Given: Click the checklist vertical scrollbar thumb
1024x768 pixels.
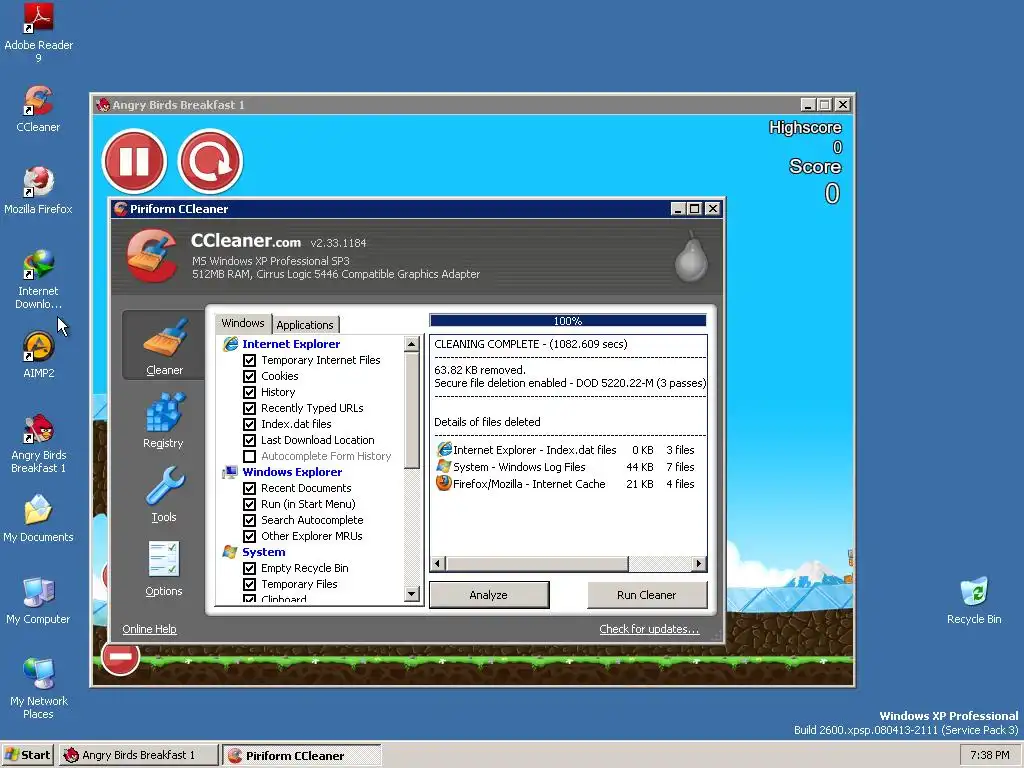Looking at the screenshot, I should click(411, 411).
